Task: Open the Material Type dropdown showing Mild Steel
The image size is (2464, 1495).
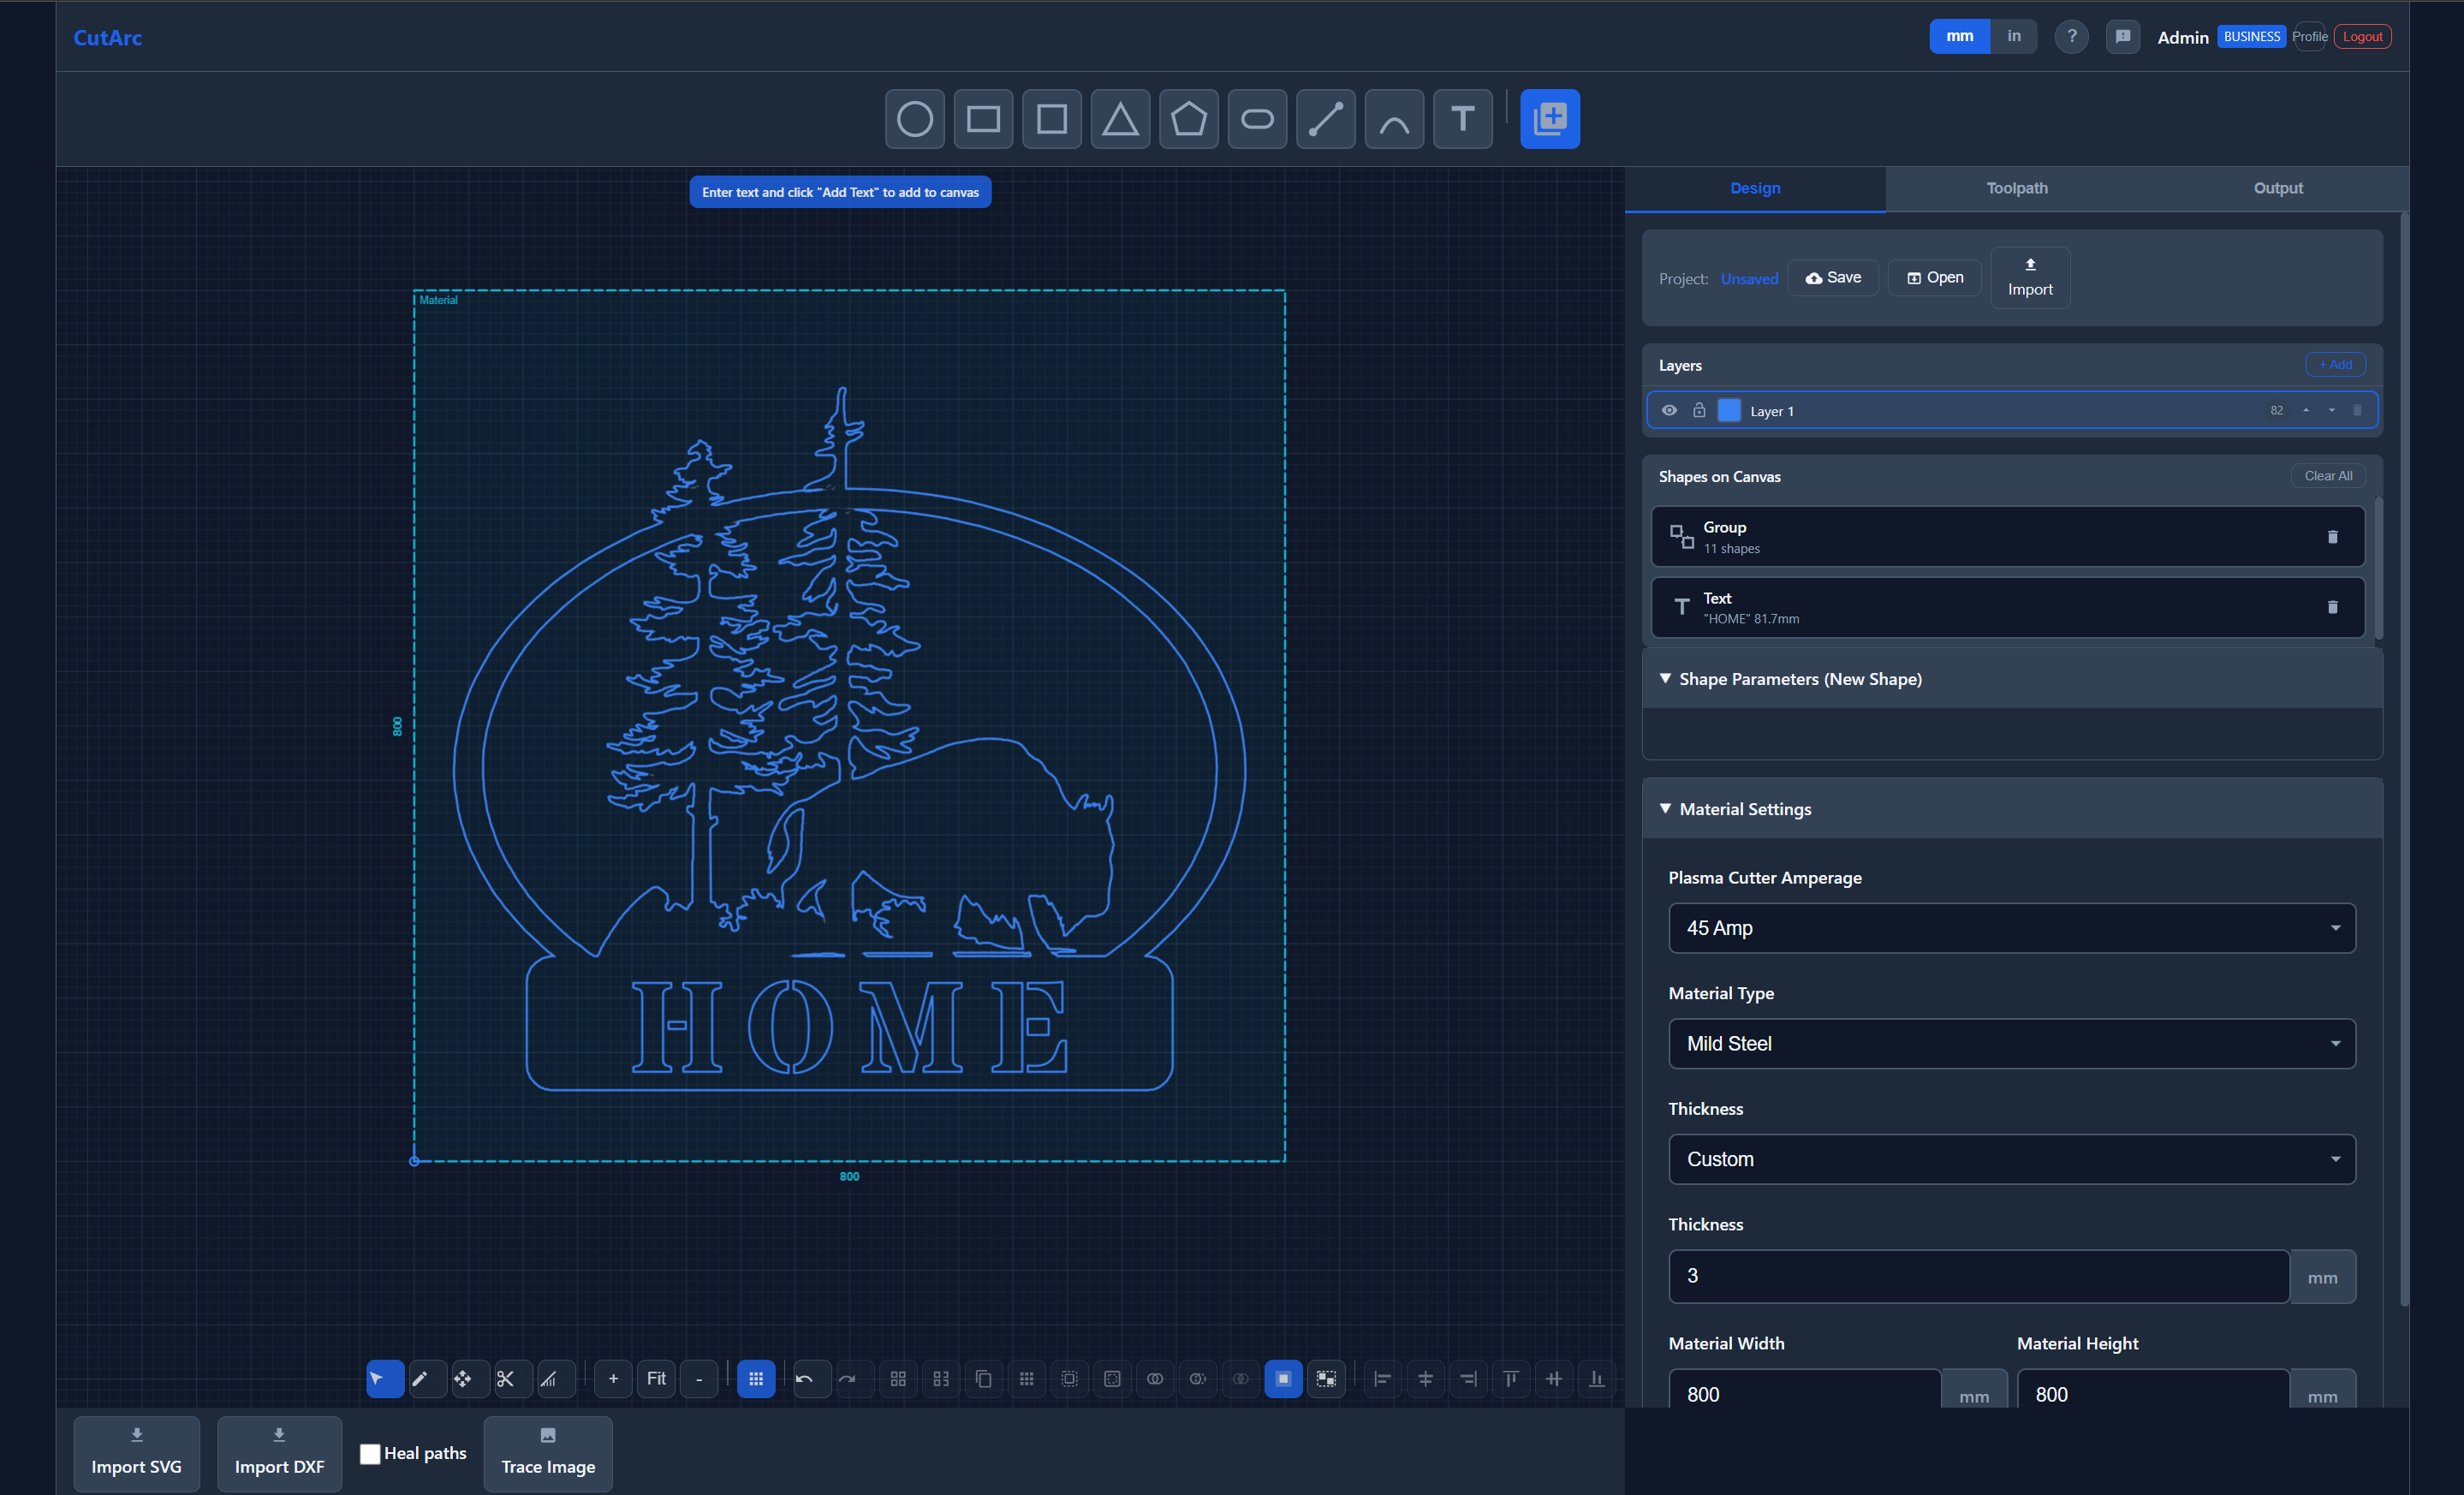Action: point(2011,1043)
